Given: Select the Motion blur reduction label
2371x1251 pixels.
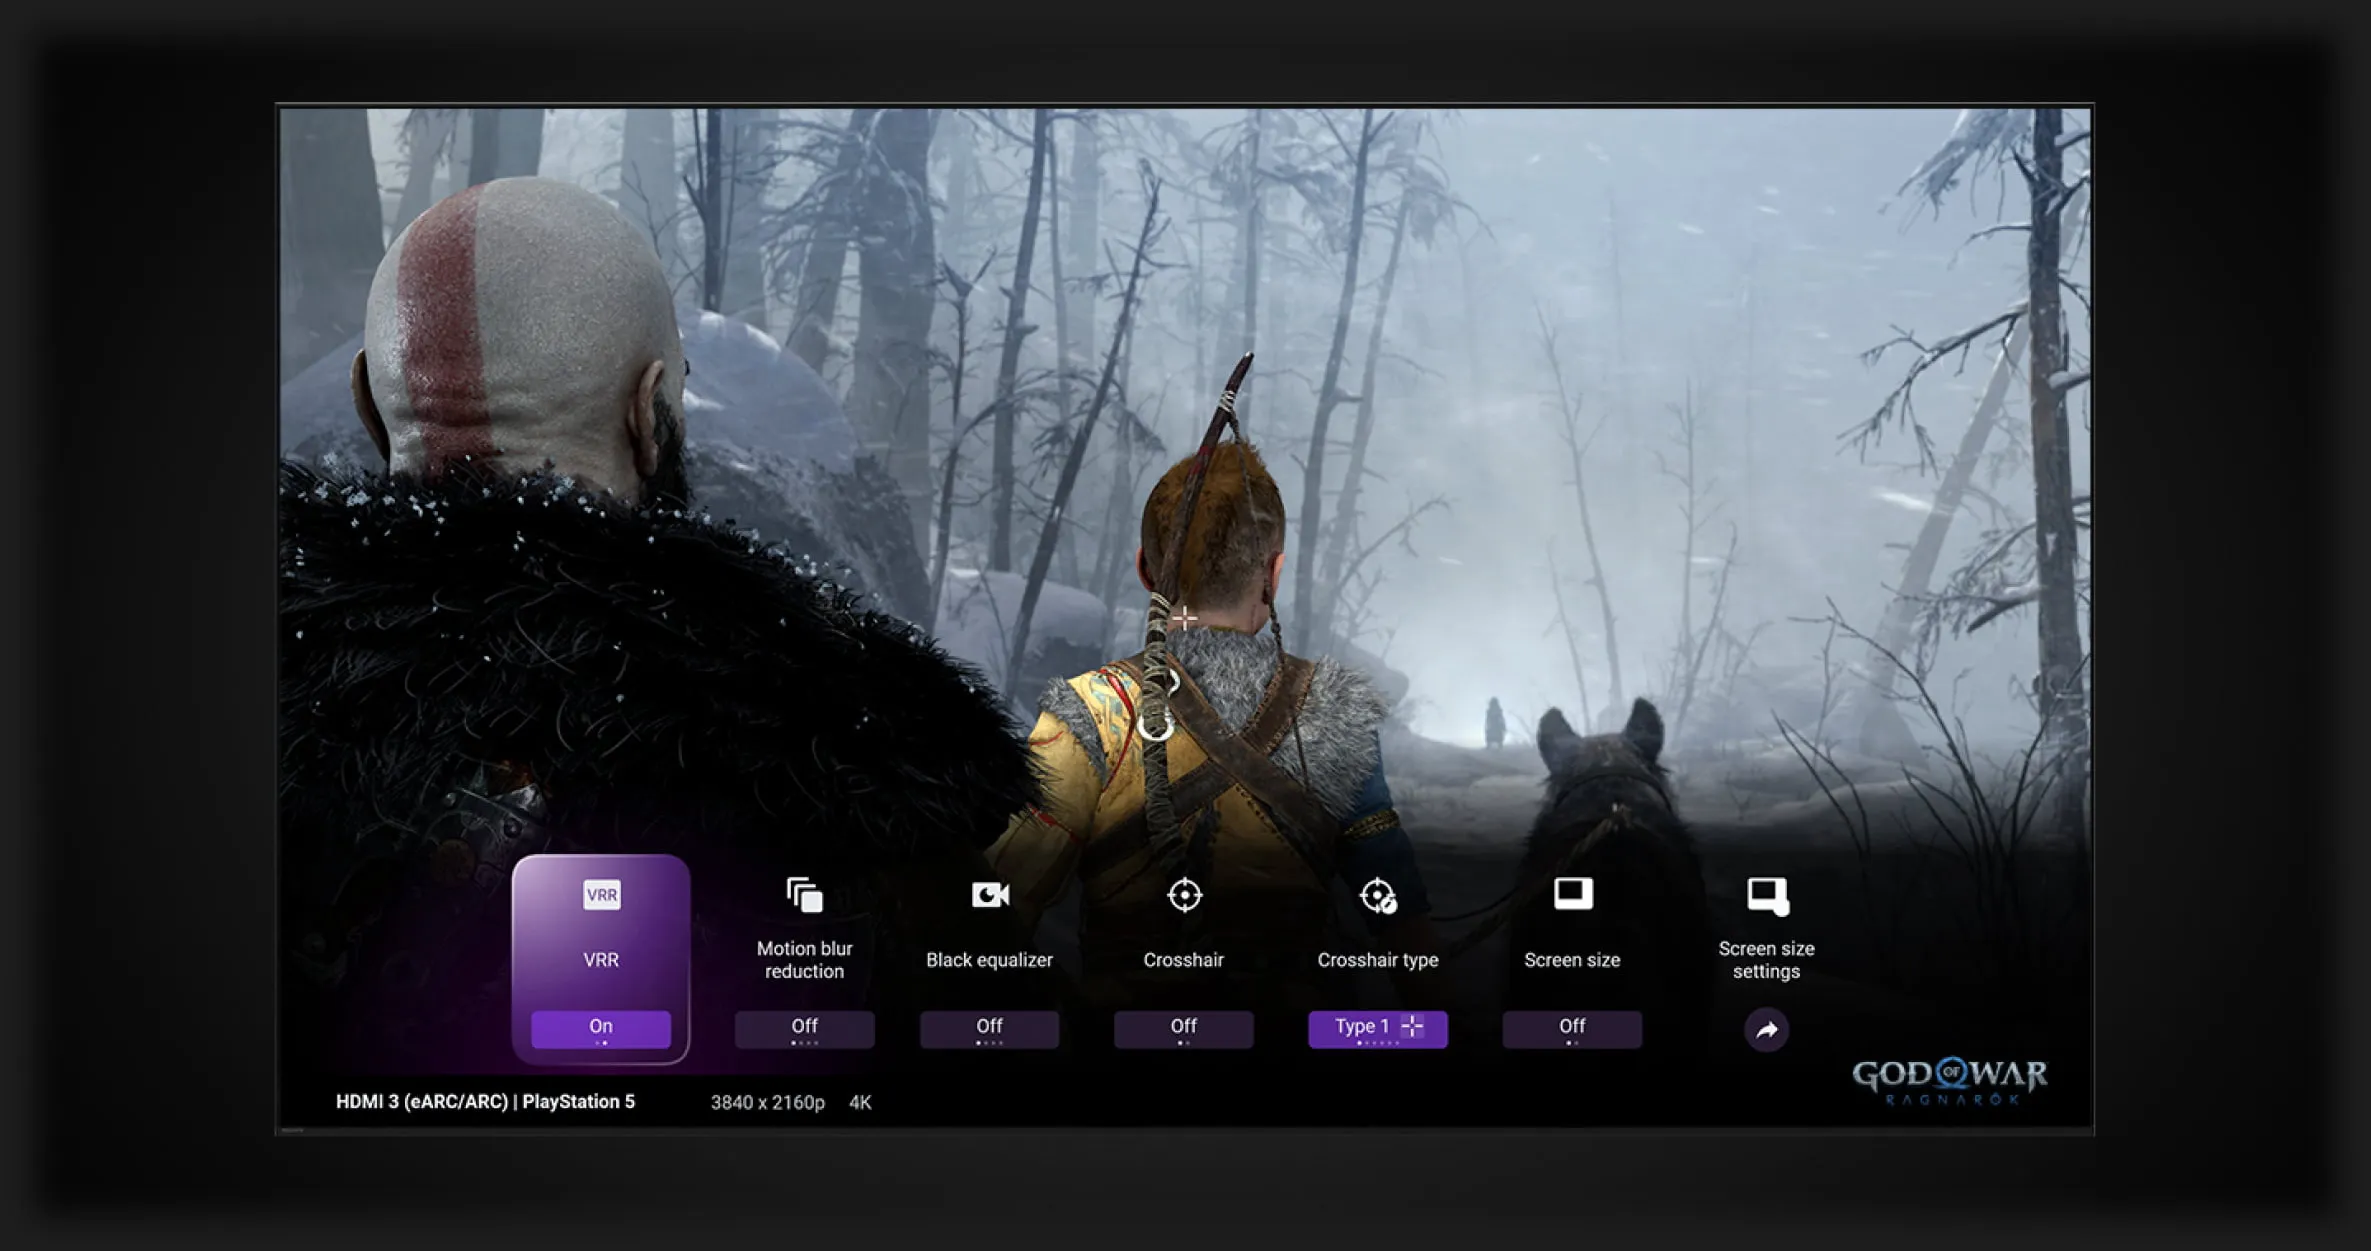Looking at the screenshot, I should [x=805, y=960].
